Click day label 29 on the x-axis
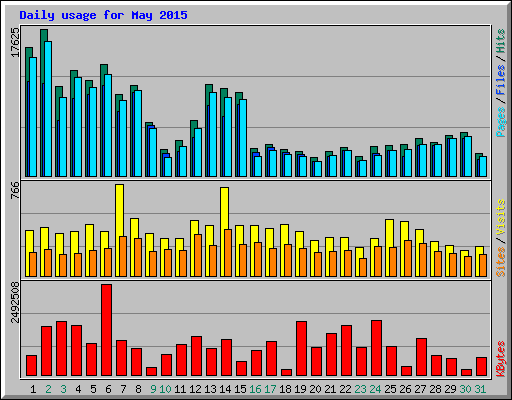This screenshot has height=400, width=512. [x=450, y=389]
